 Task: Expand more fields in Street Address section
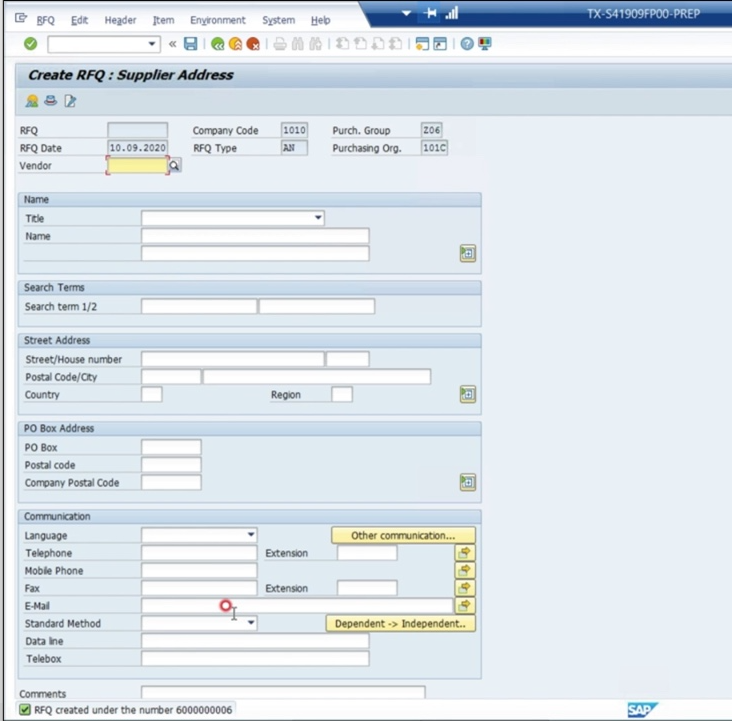[x=468, y=395]
